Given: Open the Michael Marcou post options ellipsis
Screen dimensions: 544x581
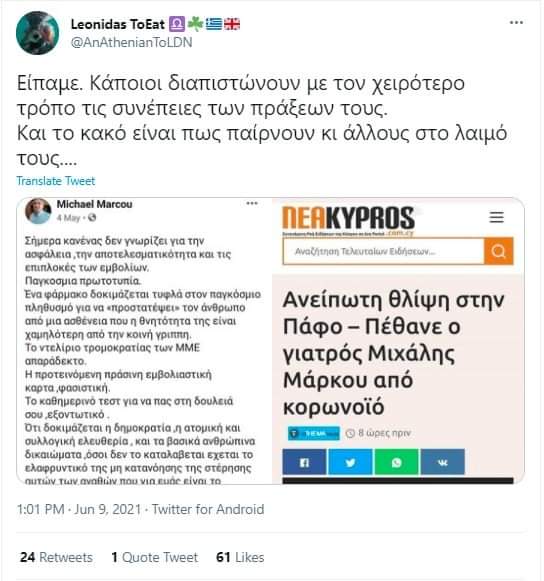Looking at the screenshot, I should [x=252, y=203].
